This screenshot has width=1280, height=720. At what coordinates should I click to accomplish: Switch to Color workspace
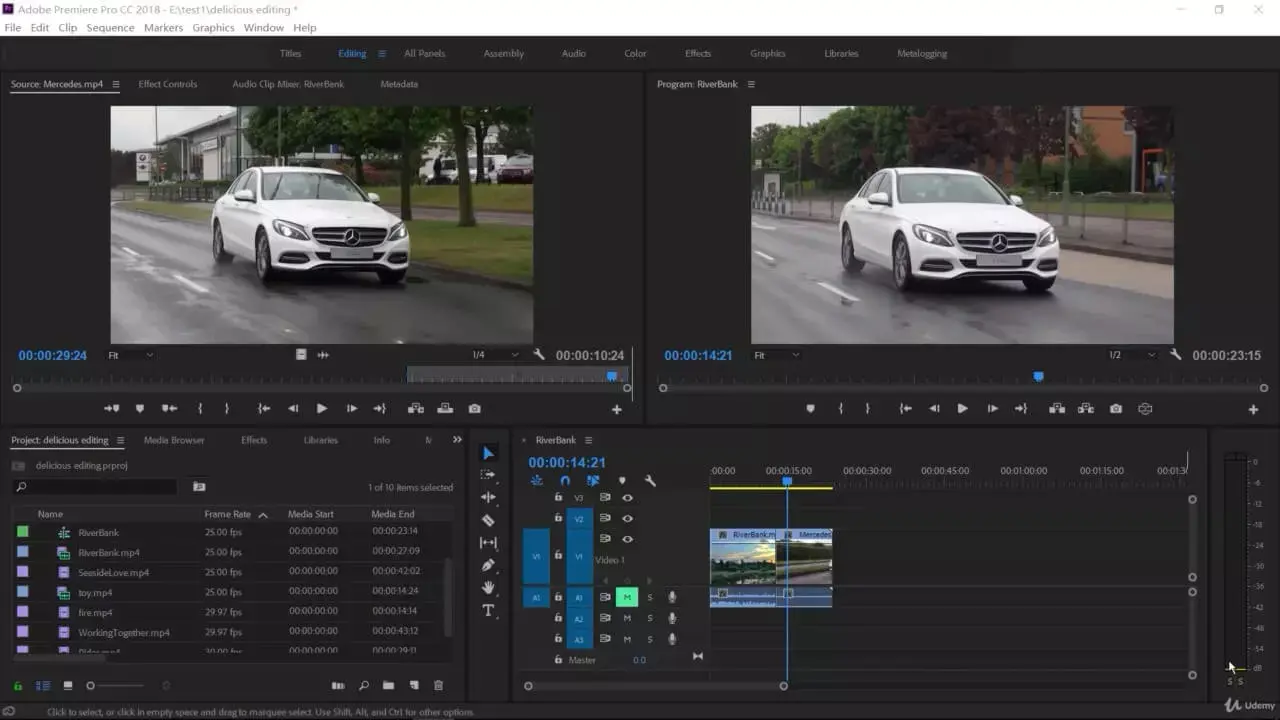click(635, 54)
